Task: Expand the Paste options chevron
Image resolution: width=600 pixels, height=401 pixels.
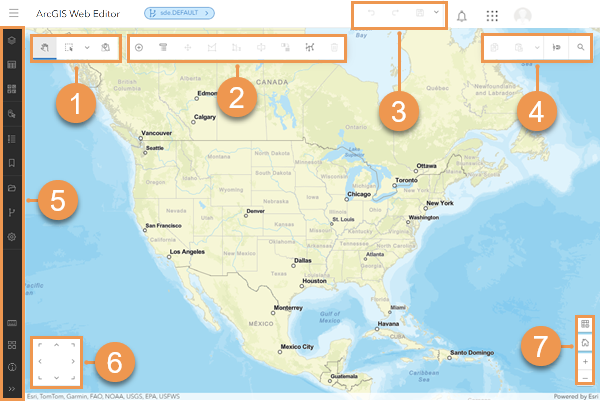Action: (537, 47)
